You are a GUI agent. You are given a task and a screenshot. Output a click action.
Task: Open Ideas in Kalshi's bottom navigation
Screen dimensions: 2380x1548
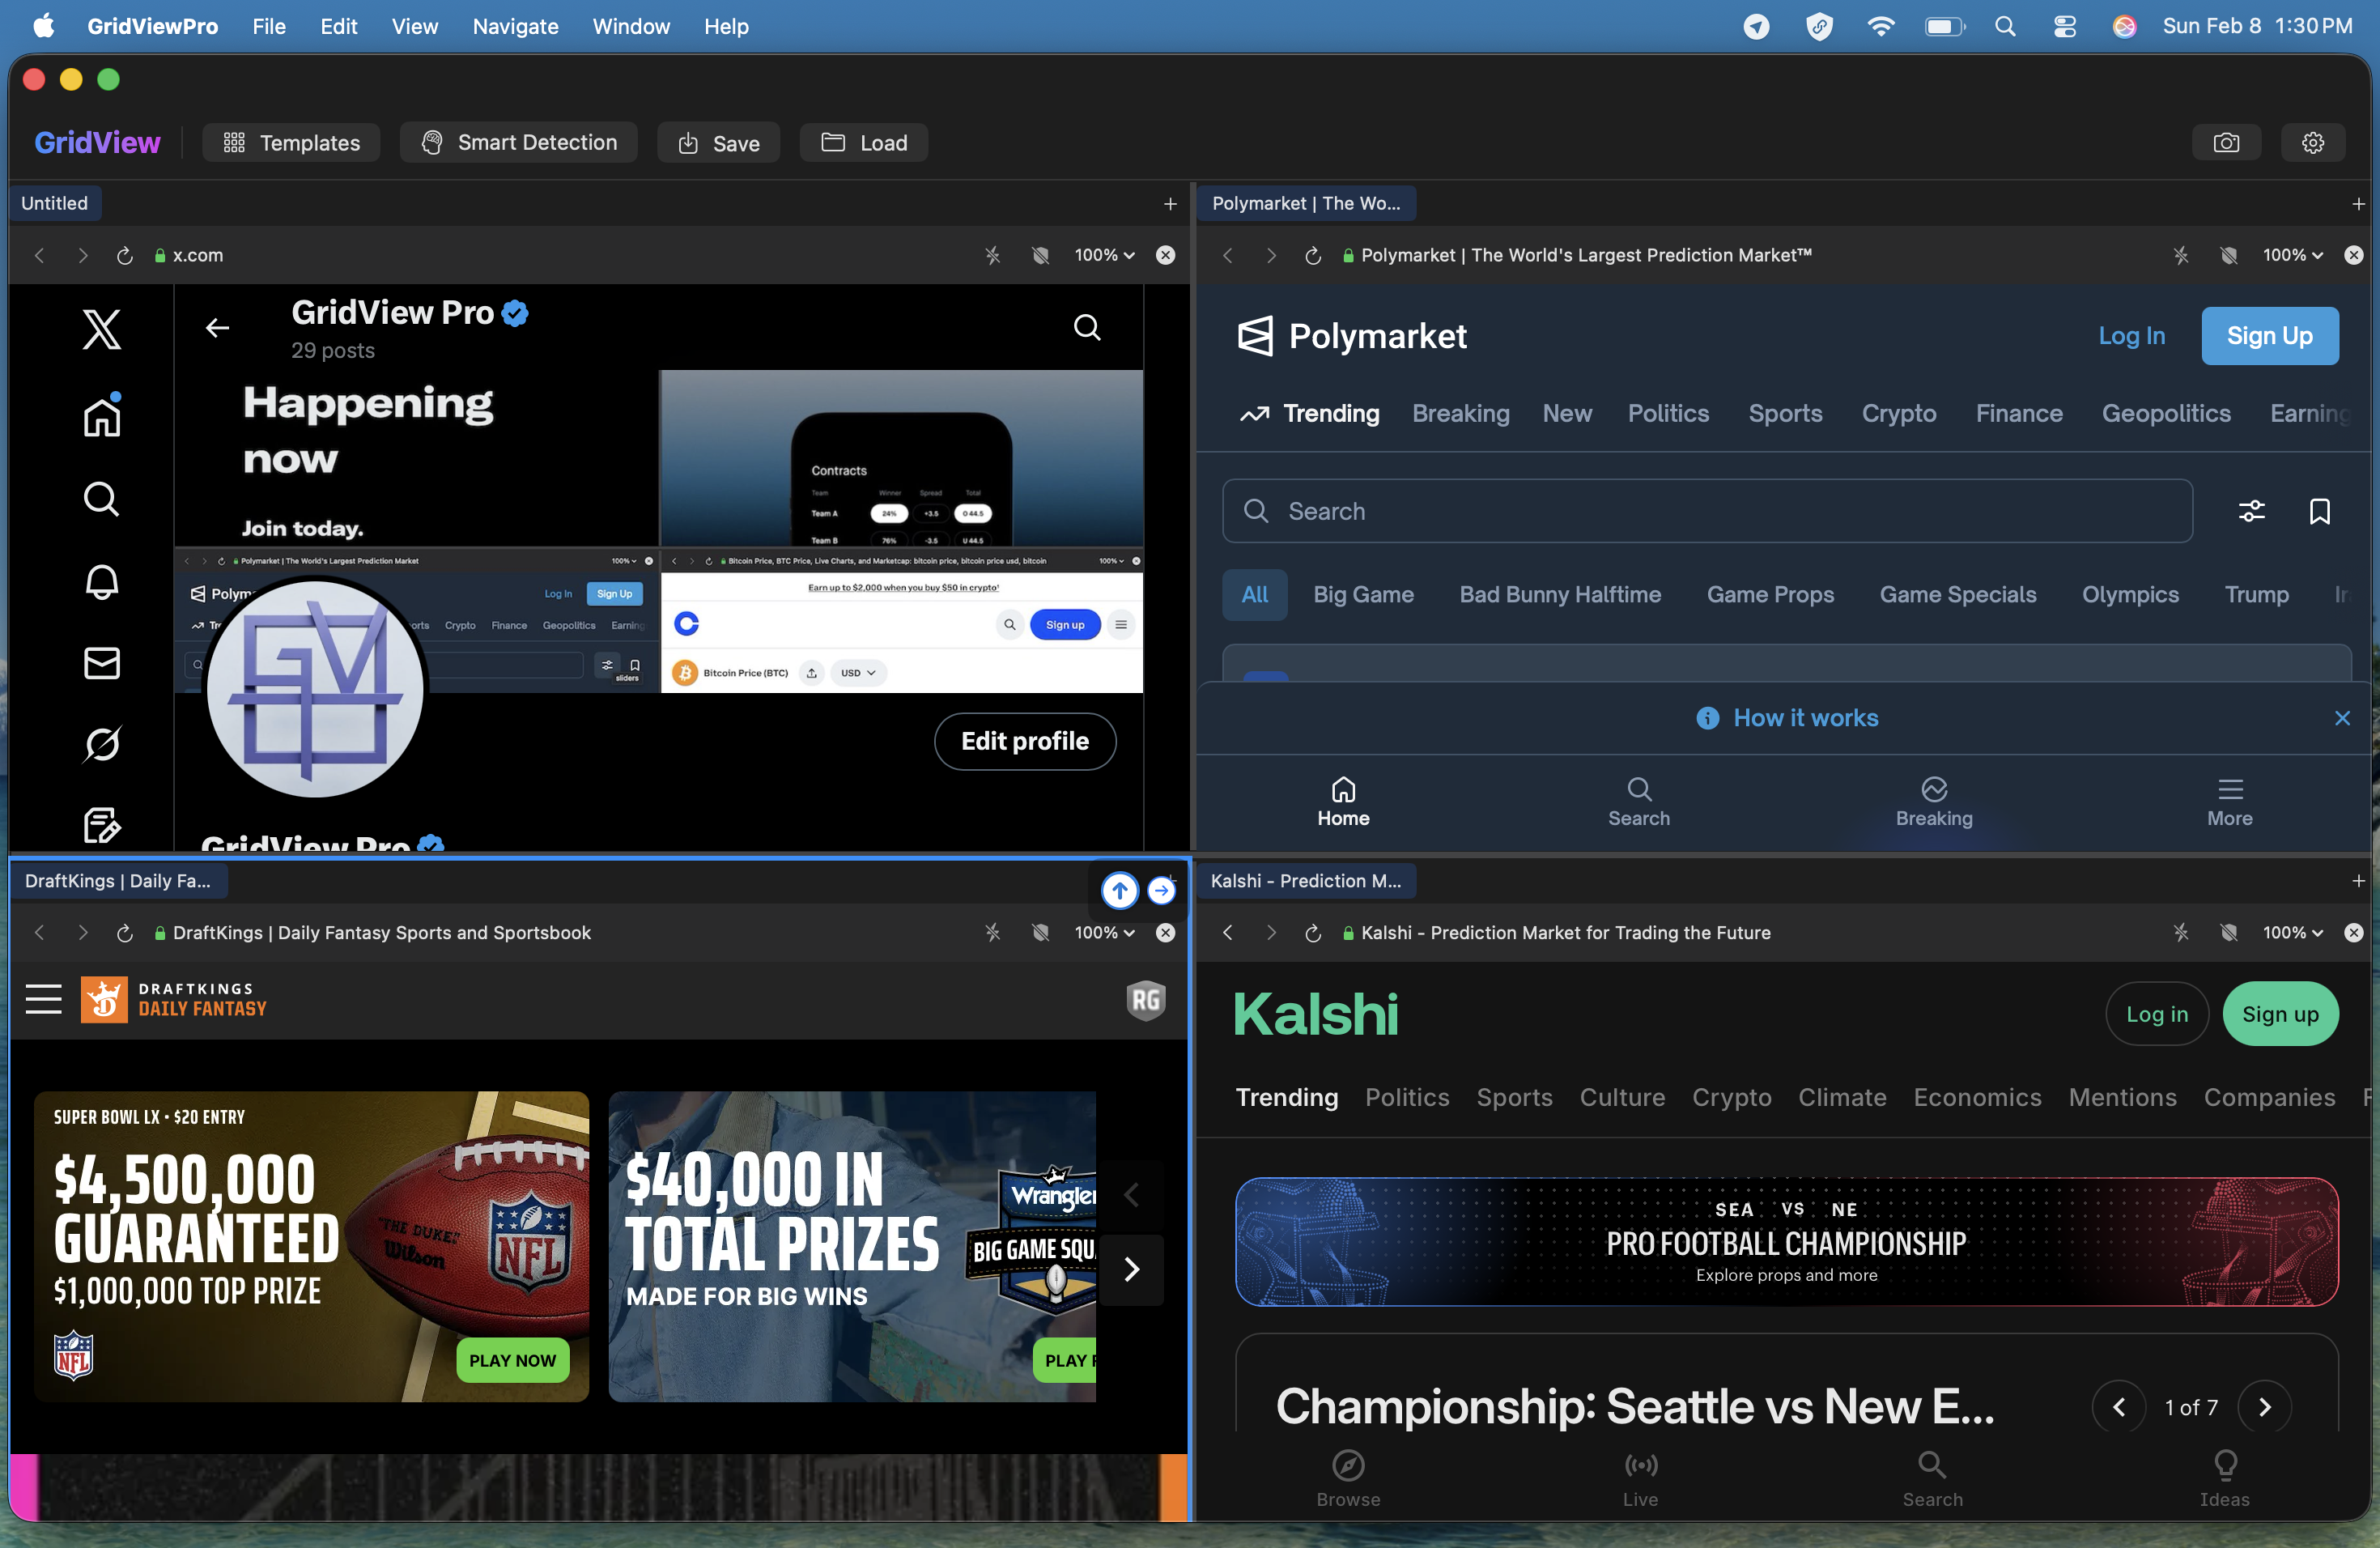[2225, 1478]
